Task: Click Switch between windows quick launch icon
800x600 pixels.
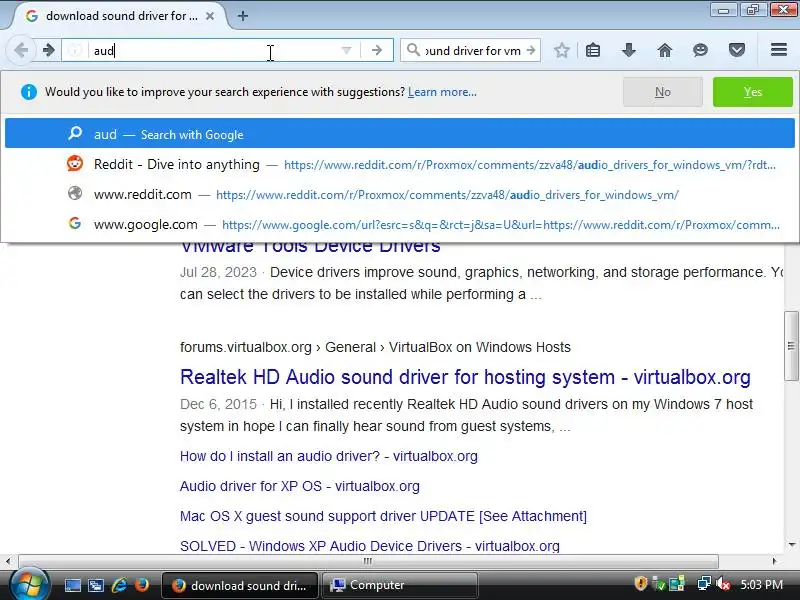Action: pyautogui.click(x=95, y=585)
